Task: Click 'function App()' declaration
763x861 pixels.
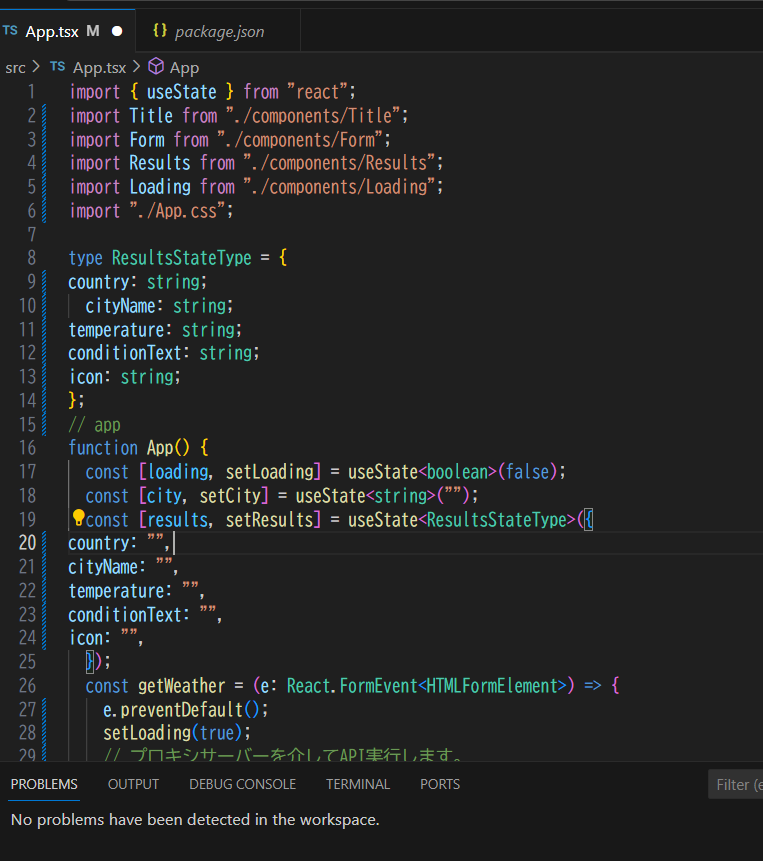Action: point(129,448)
